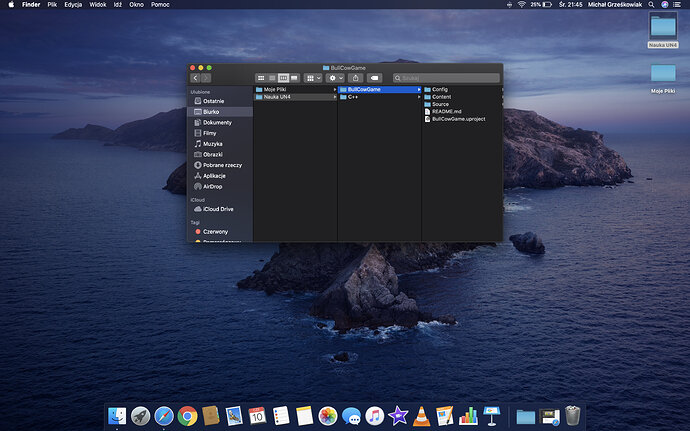Open Google Chrome from the Dock
Viewport: 690px width, 431px height.
(x=186, y=415)
